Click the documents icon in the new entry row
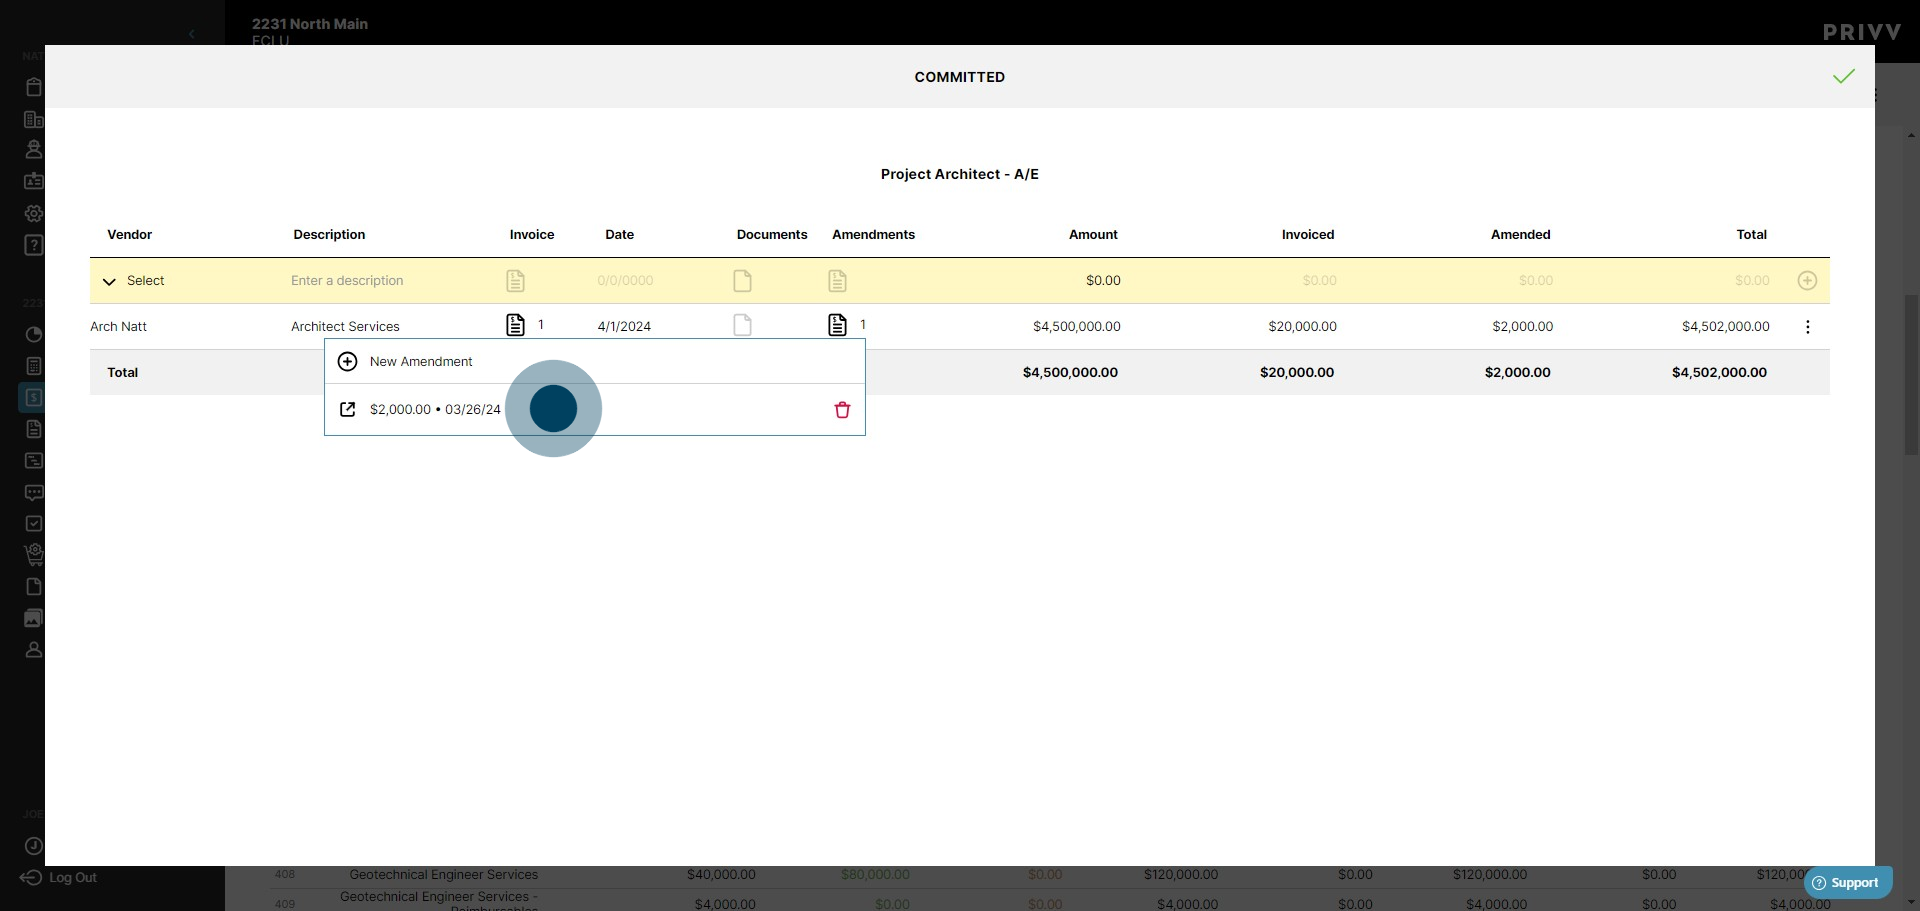This screenshot has height=911, width=1920. point(742,281)
